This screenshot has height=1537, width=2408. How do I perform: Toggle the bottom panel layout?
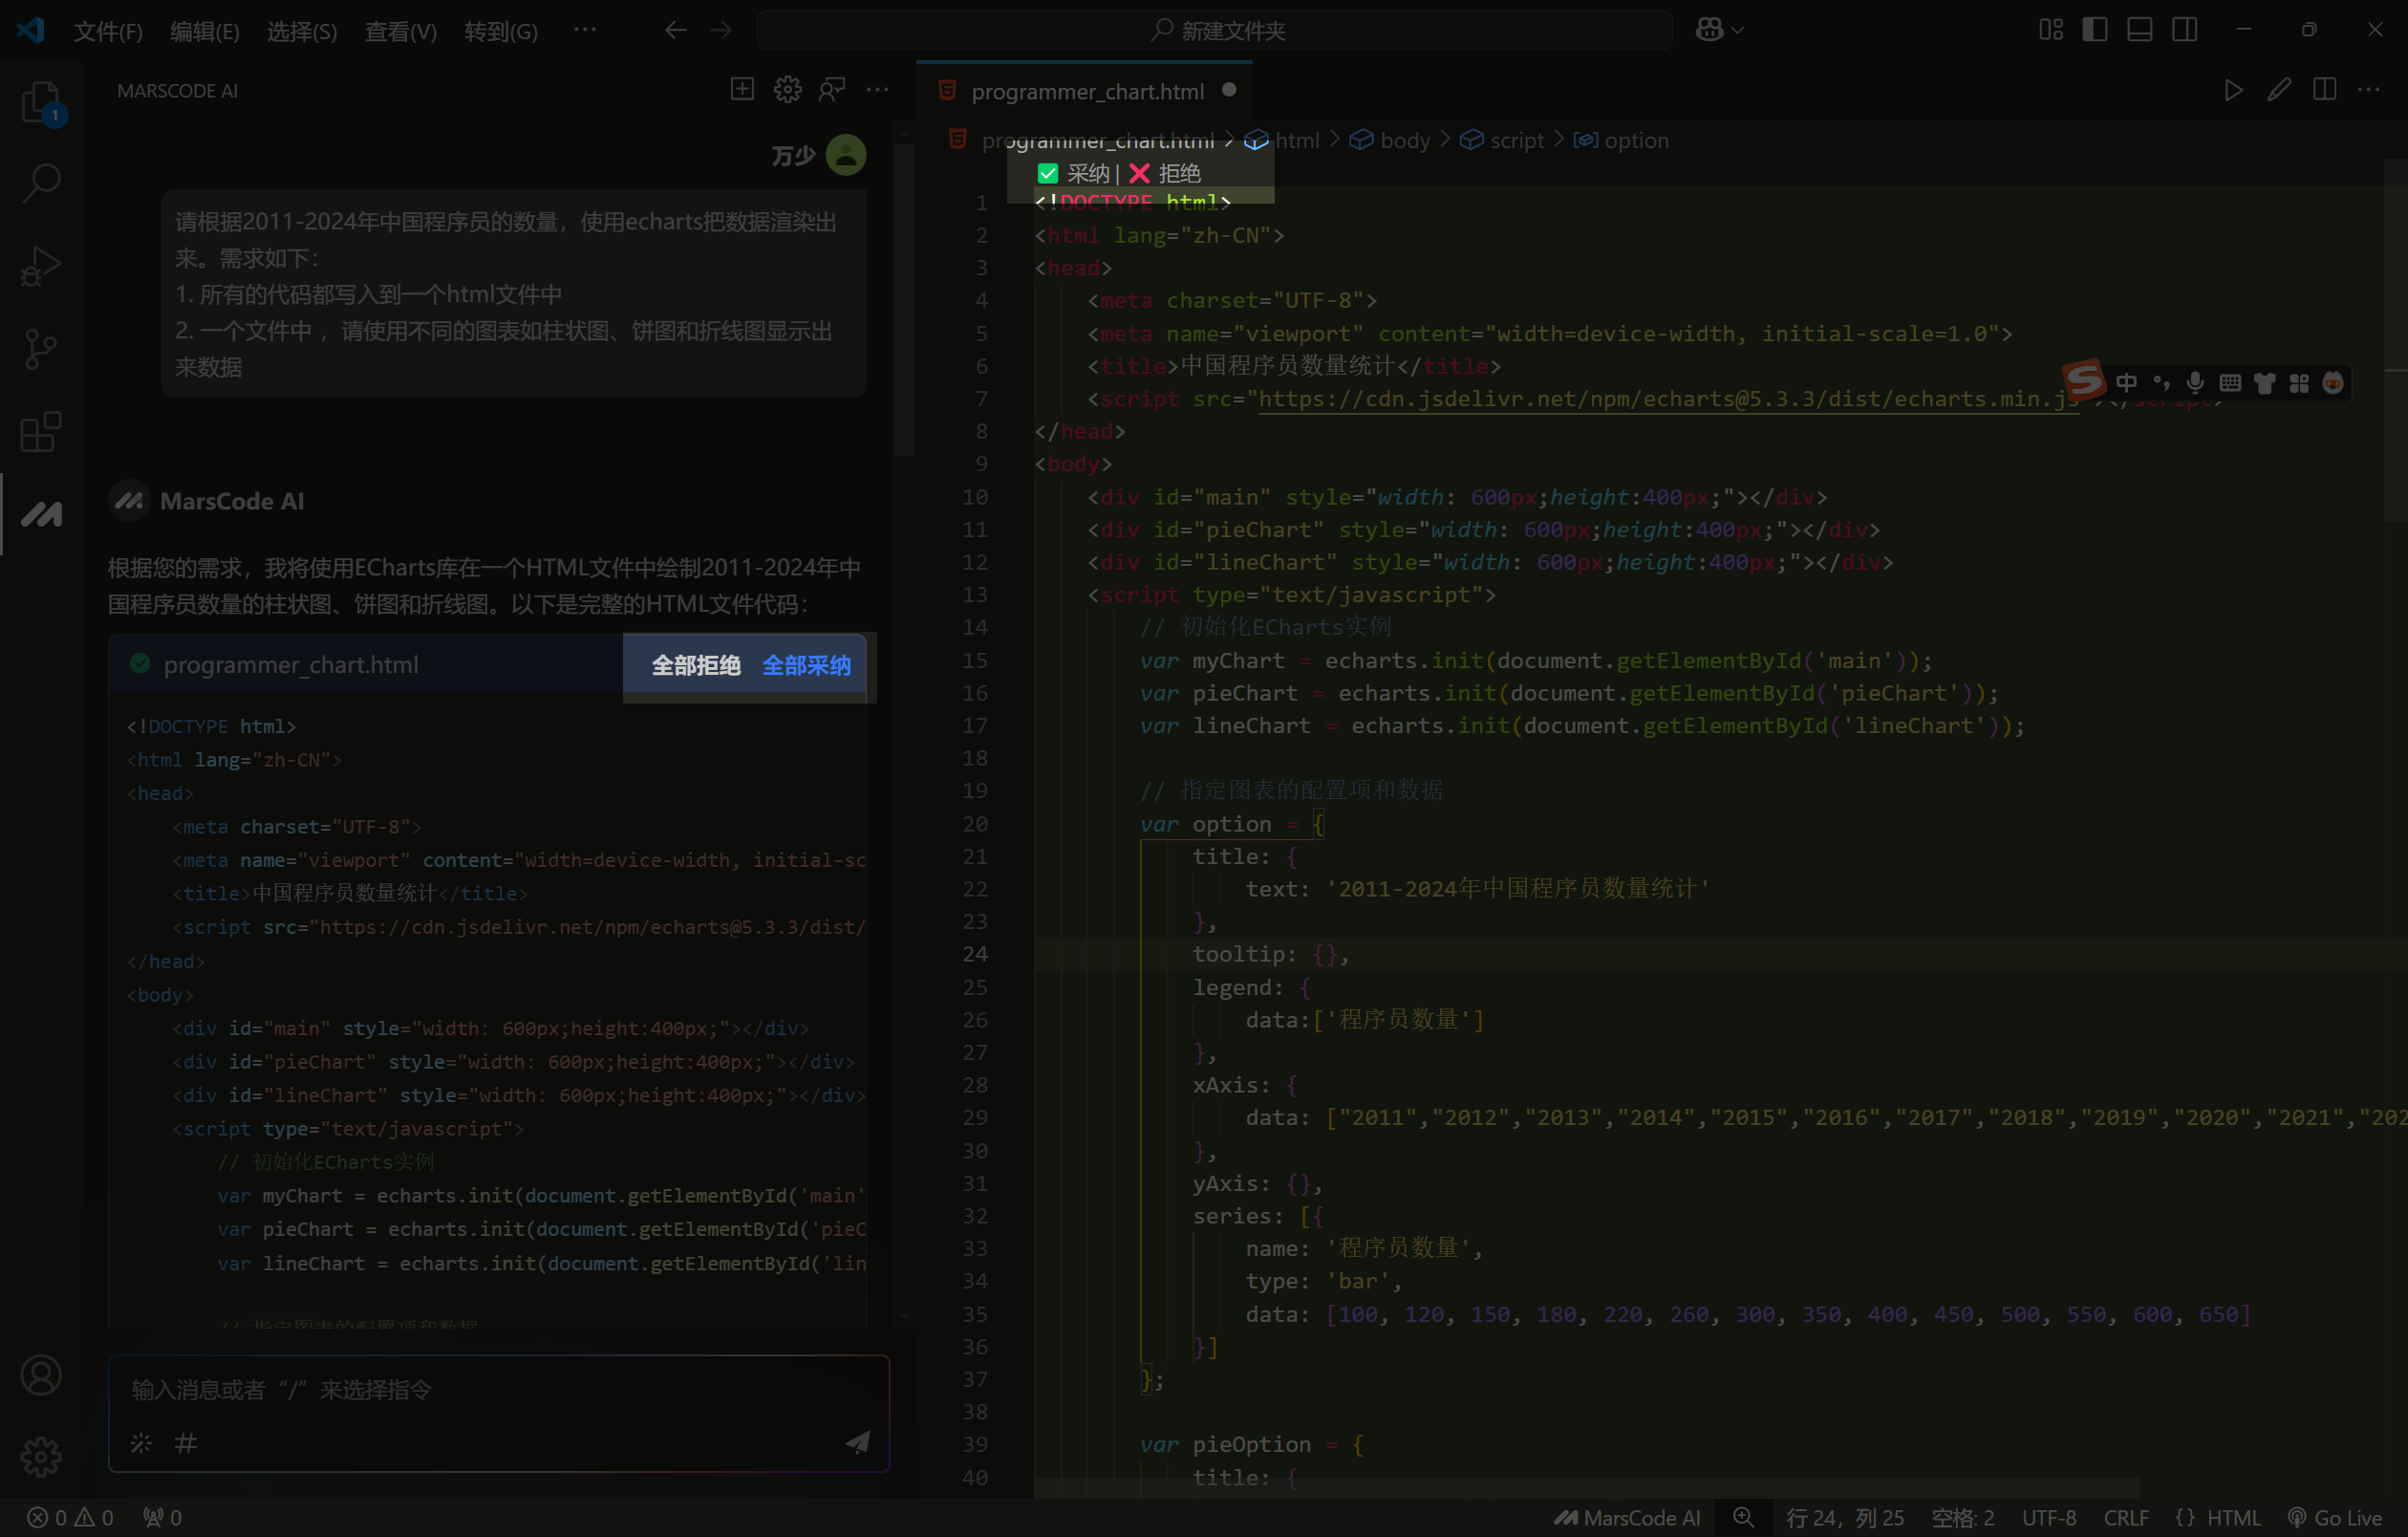click(2139, 30)
